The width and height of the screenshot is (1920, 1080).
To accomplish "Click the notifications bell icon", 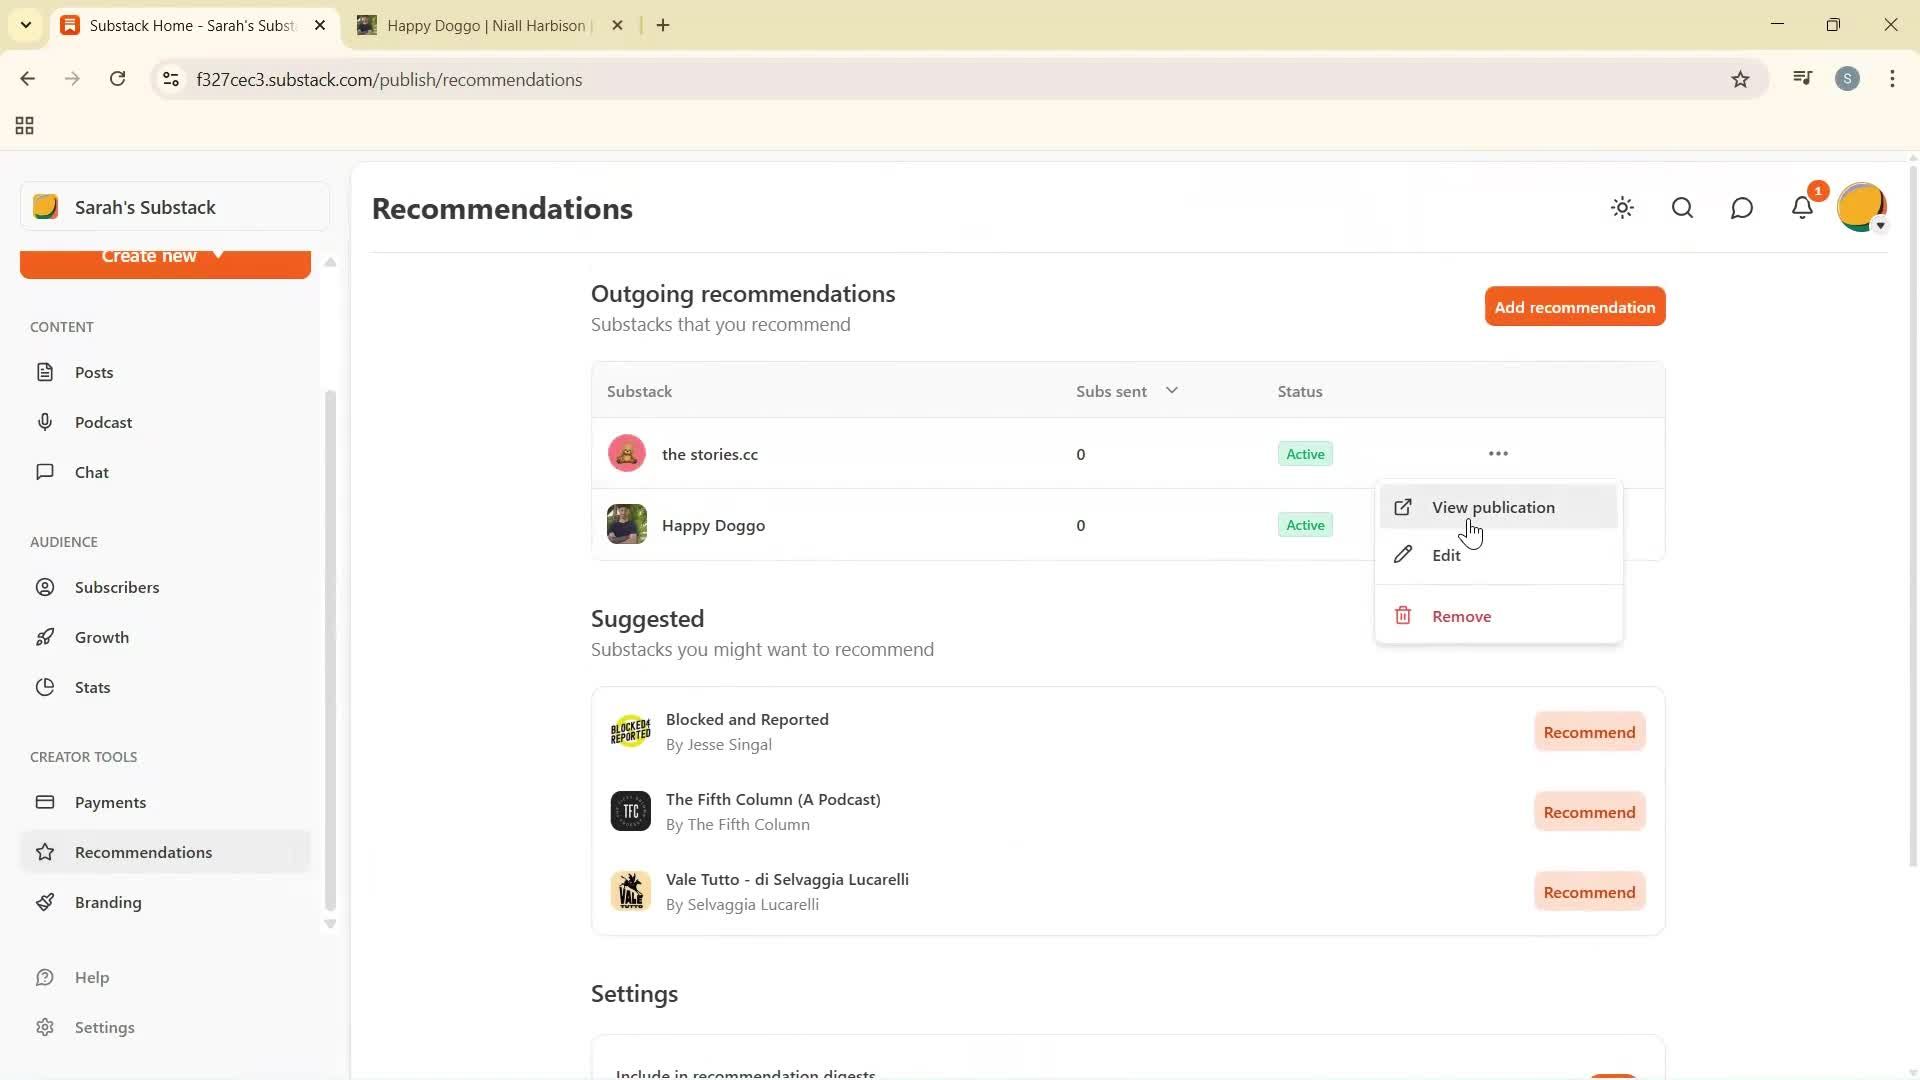I will point(1802,208).
